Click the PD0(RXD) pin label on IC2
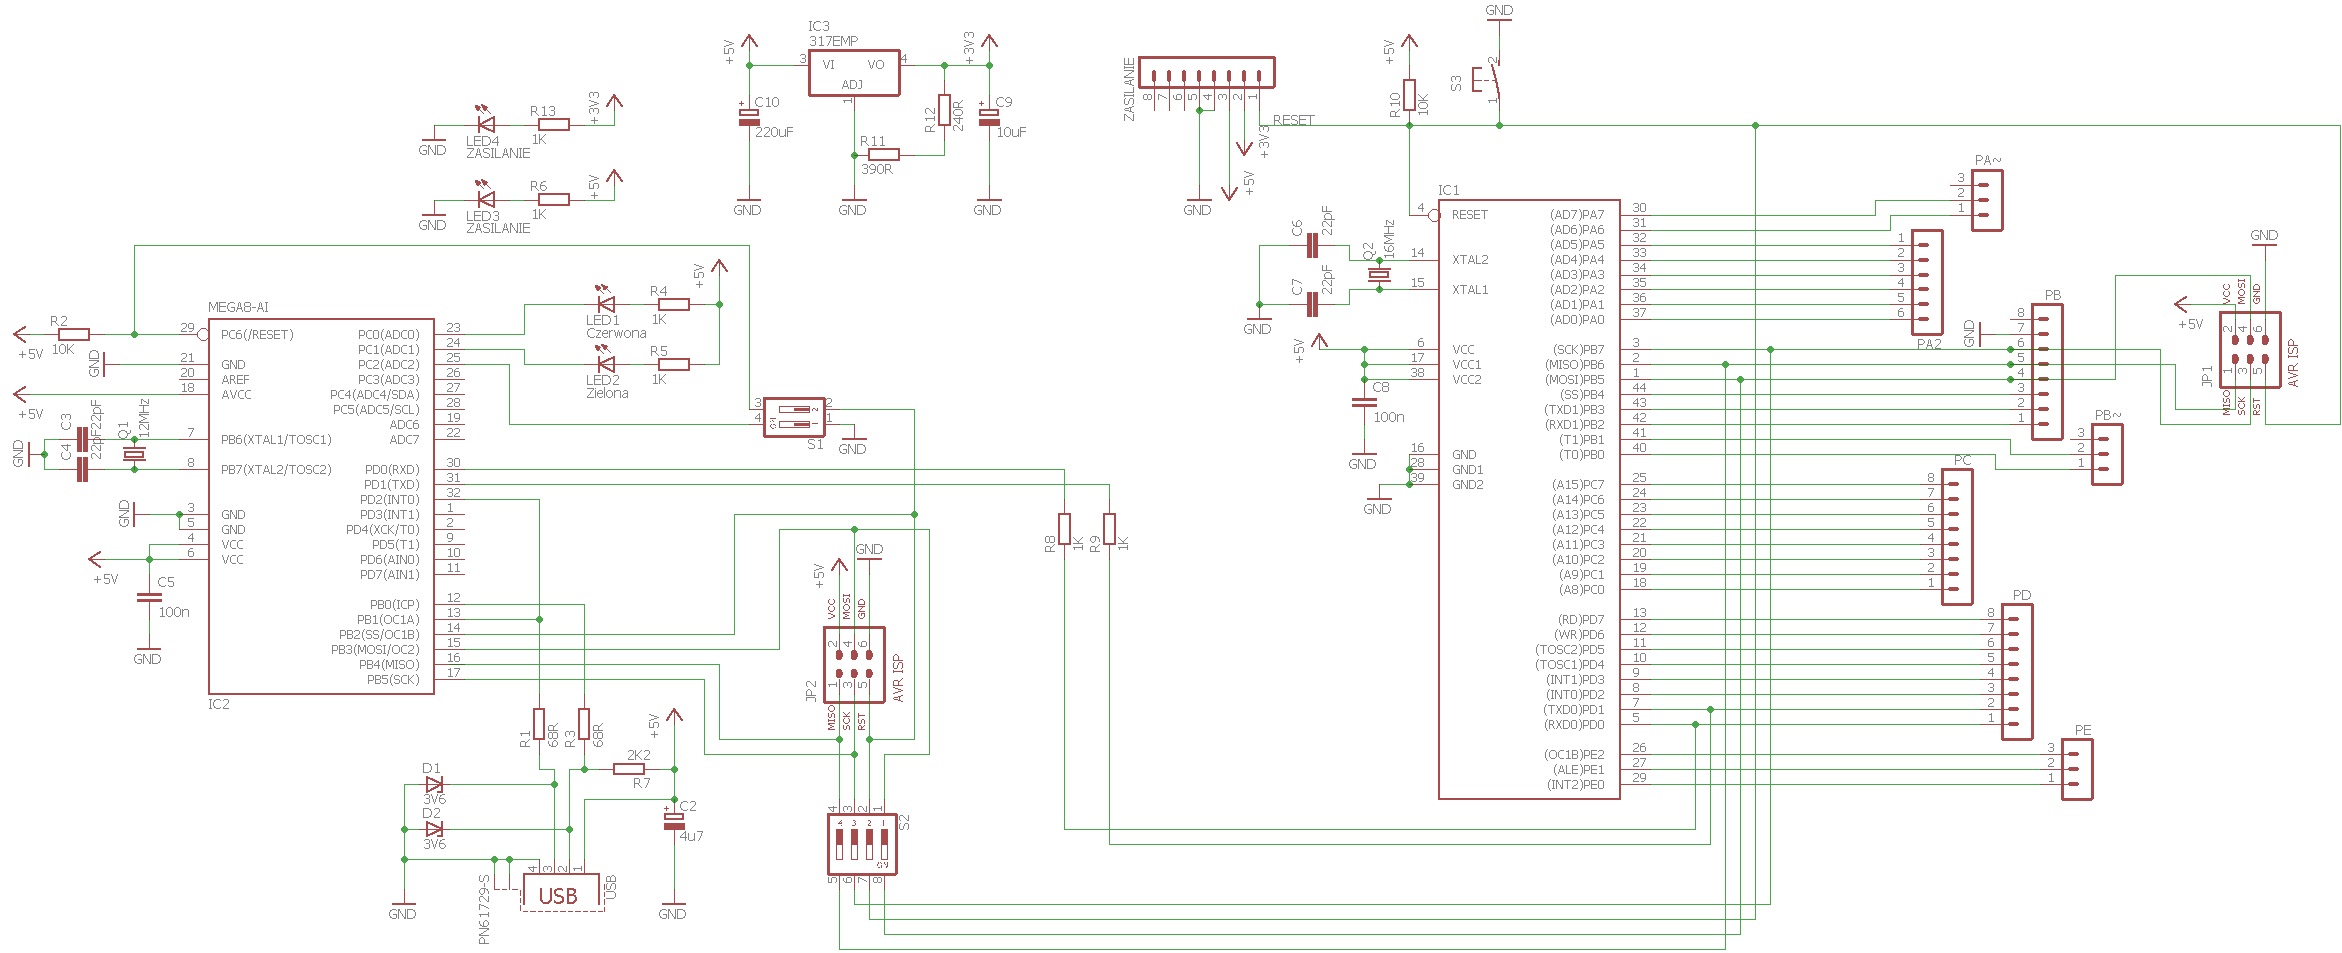Viewport: 2342px width, 953px height. (x=392, y=470)
